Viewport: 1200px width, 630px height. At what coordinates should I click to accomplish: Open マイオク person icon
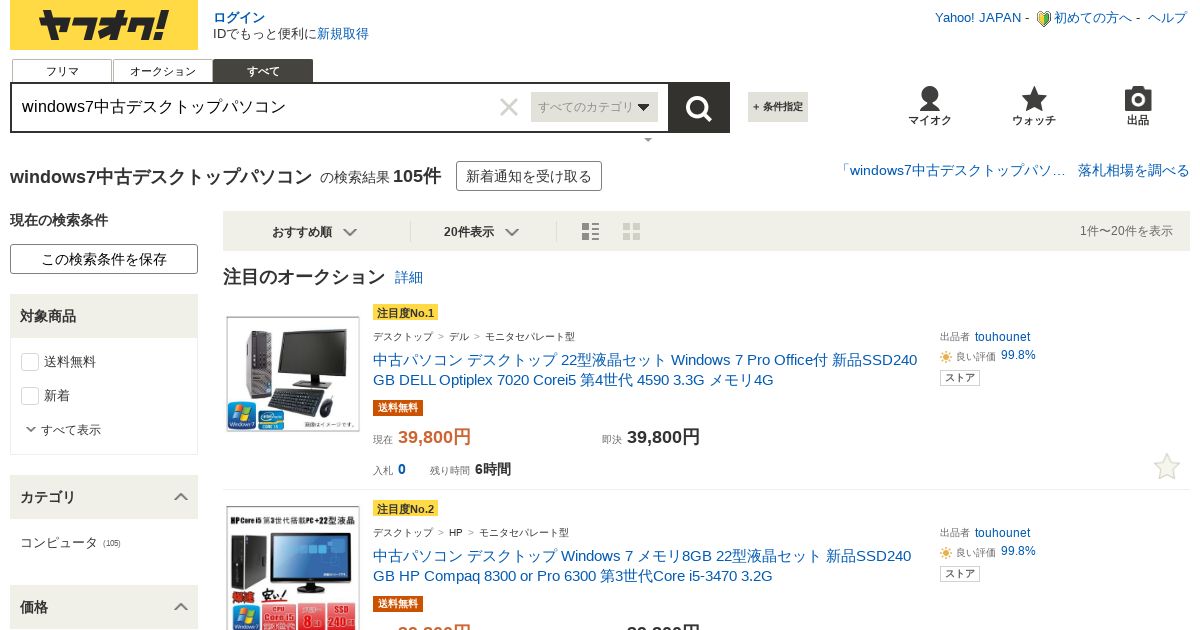(x=930, y=106)
